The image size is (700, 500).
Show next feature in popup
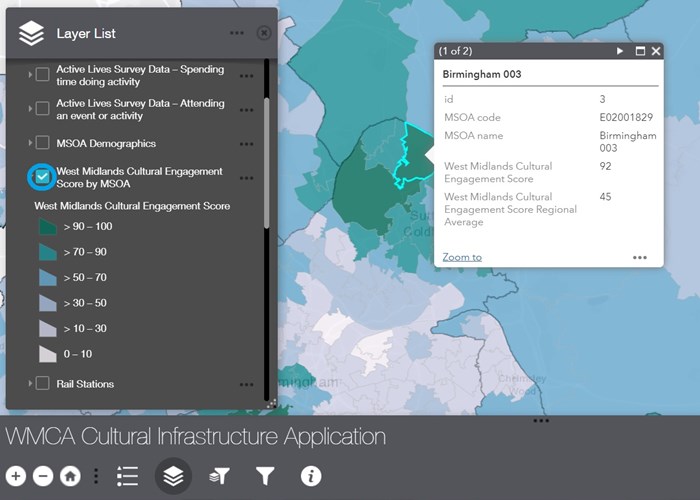[x=620, y=51]
